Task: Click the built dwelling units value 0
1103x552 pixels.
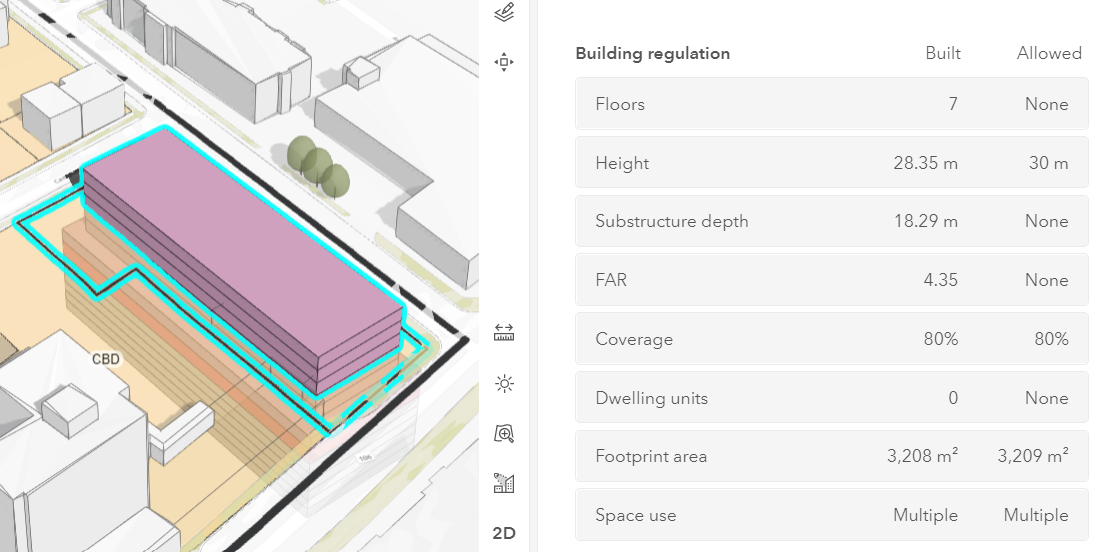Action: (x=952, y=398)
